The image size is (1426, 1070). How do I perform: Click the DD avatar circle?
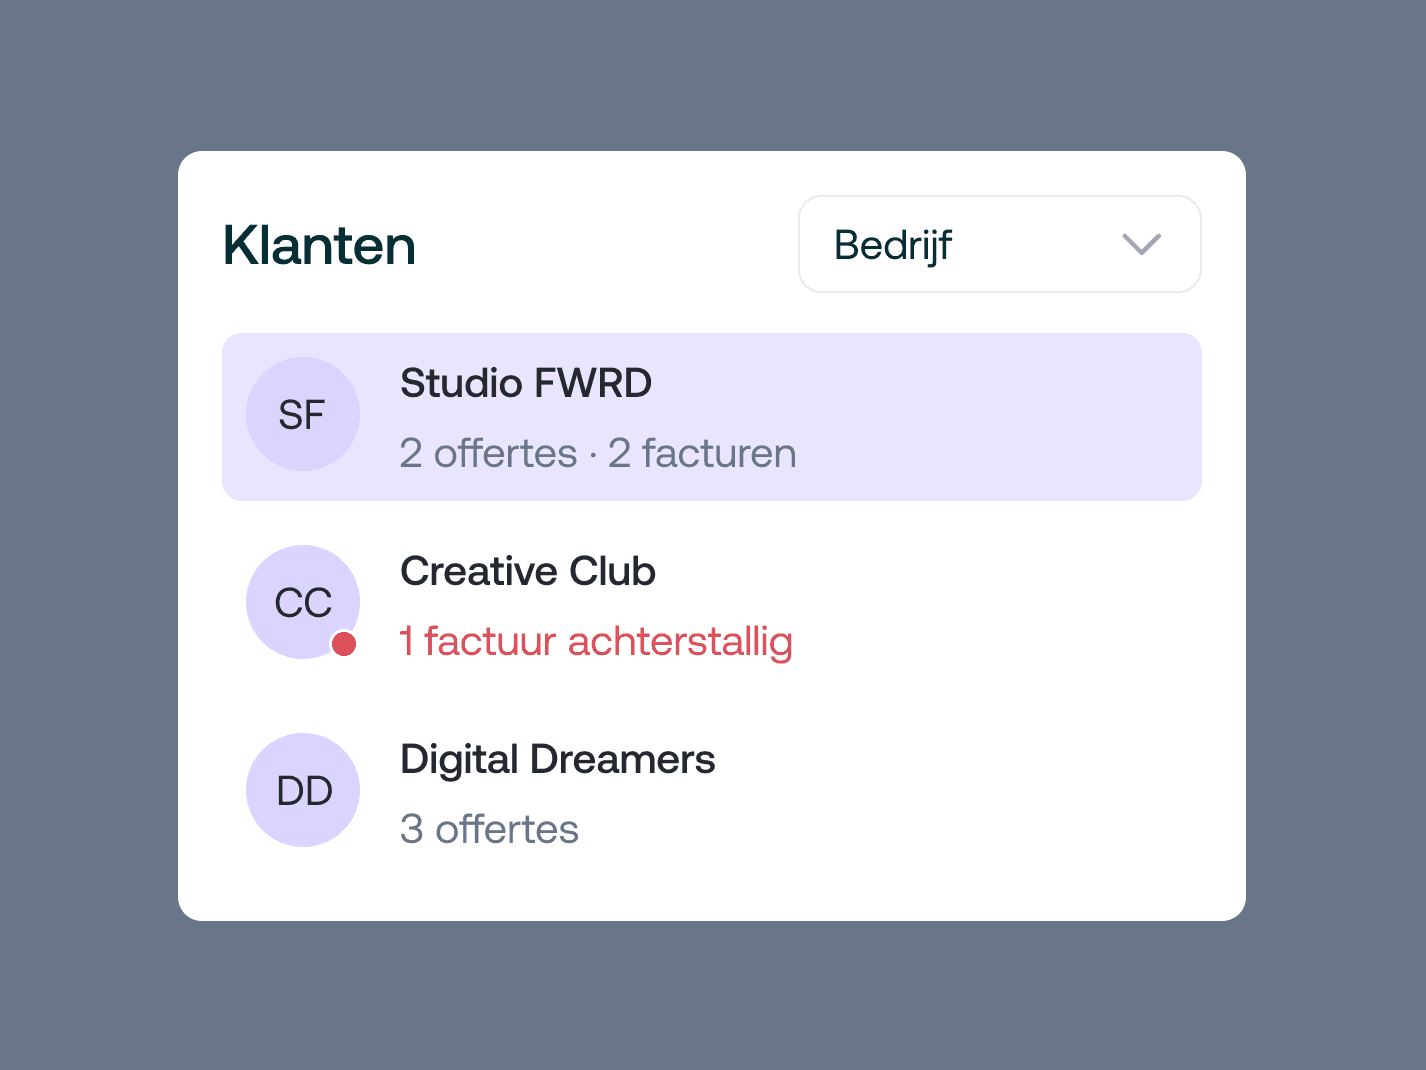303,790
